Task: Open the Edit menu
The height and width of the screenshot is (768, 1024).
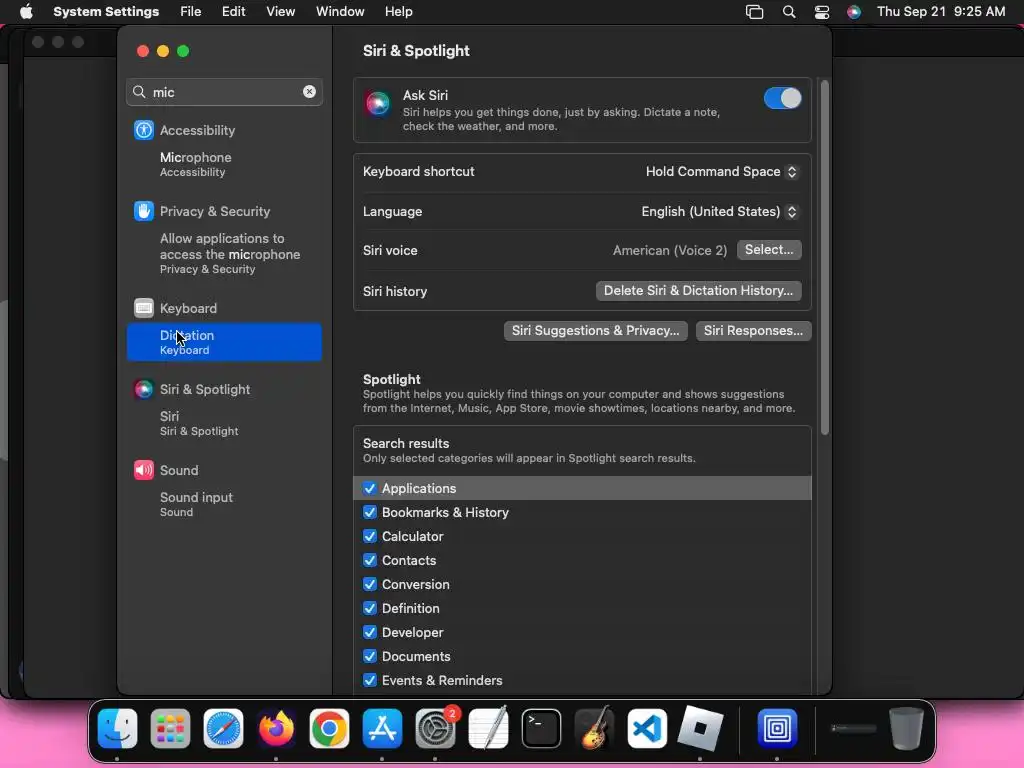Action: [x=233, y=12]
